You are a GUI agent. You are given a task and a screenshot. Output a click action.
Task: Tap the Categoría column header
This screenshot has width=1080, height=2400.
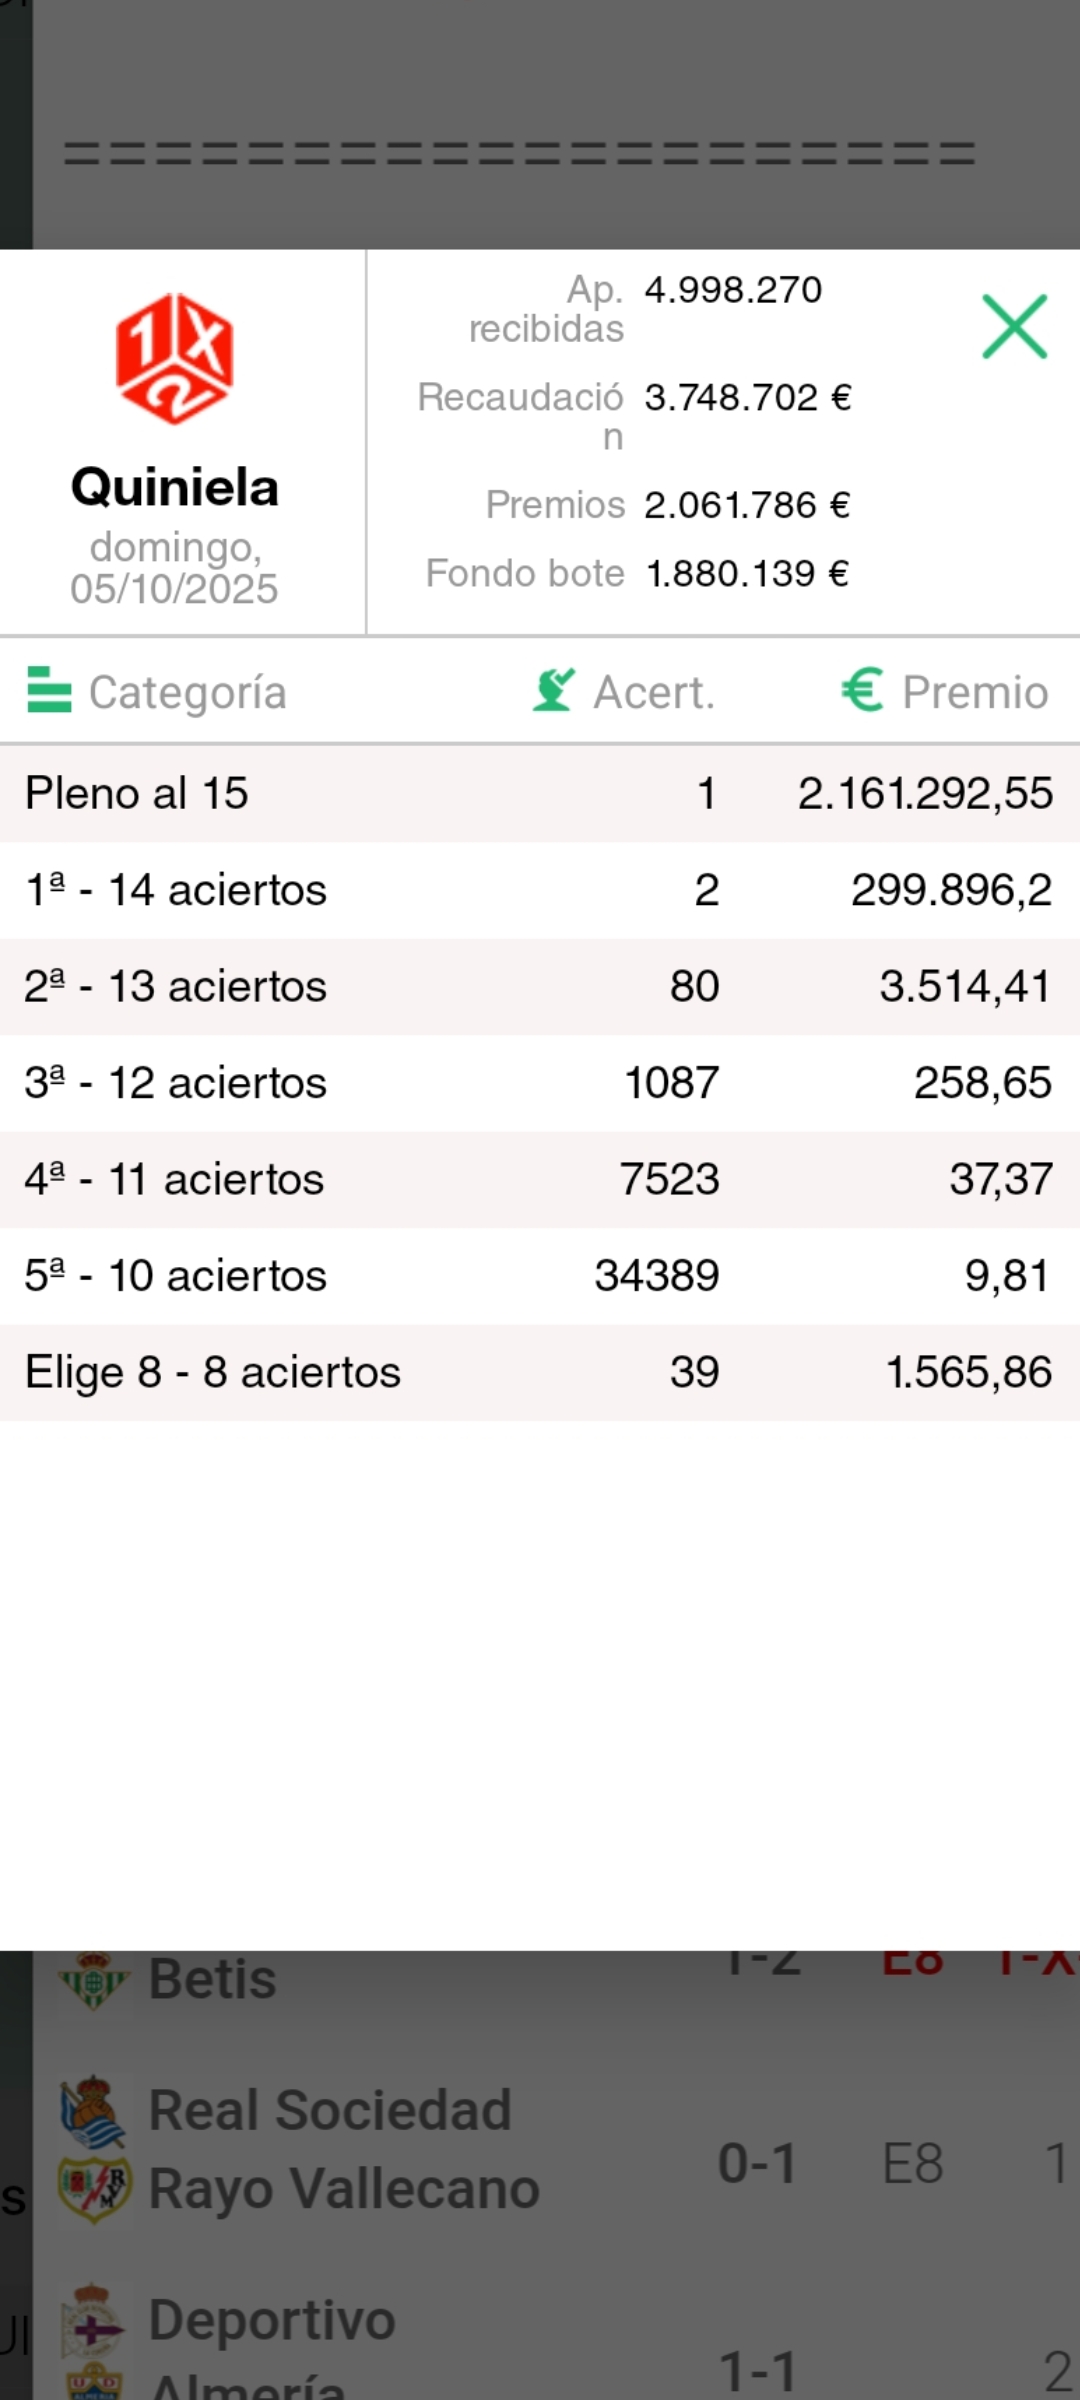pyautogui.click(x=187, y=692)
